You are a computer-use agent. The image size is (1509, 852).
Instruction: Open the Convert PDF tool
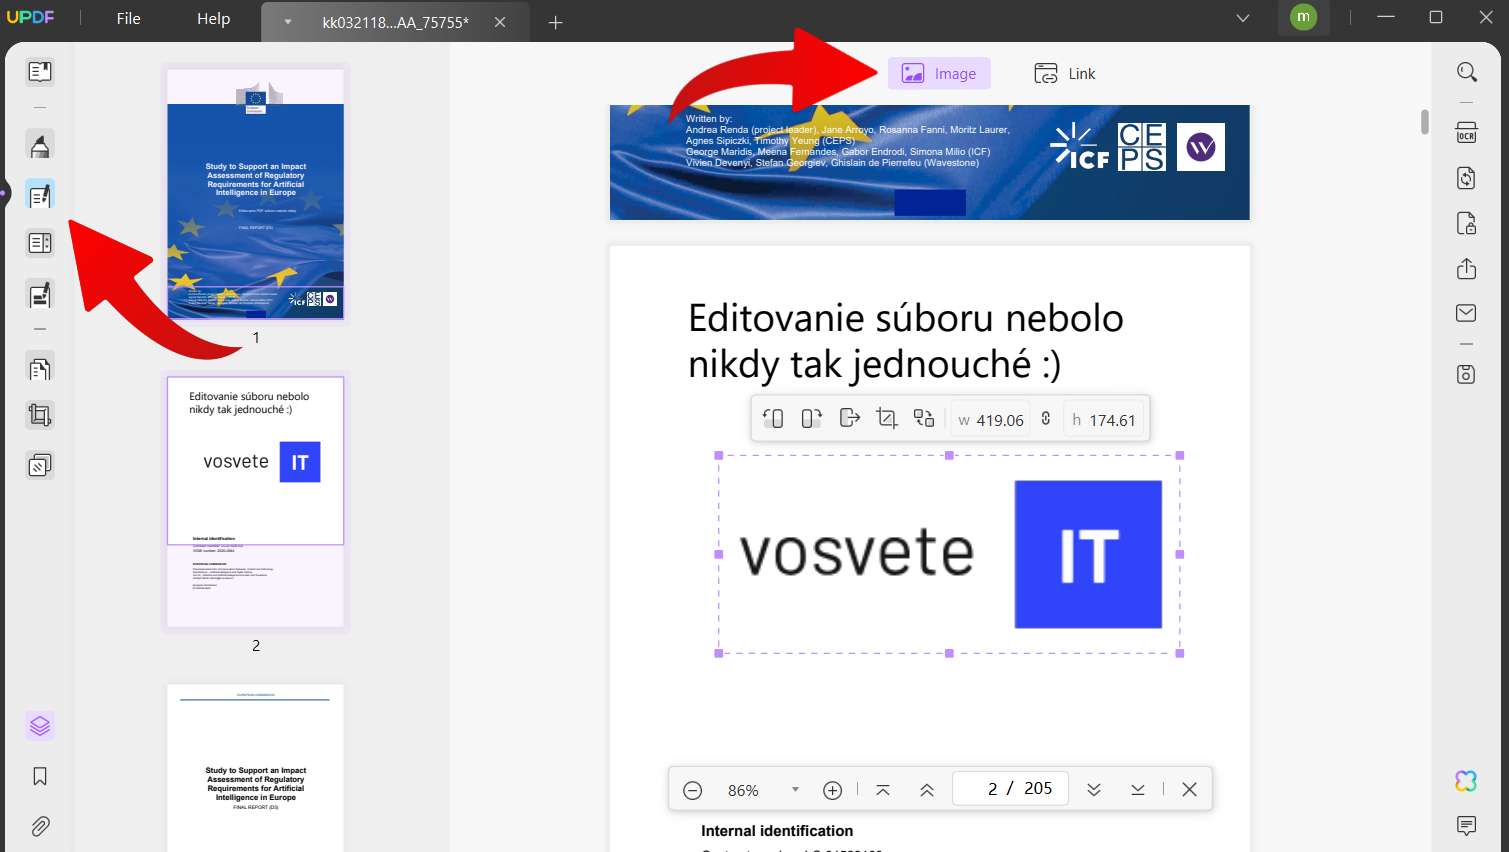pyautogui.click(x=1467, y=178)
